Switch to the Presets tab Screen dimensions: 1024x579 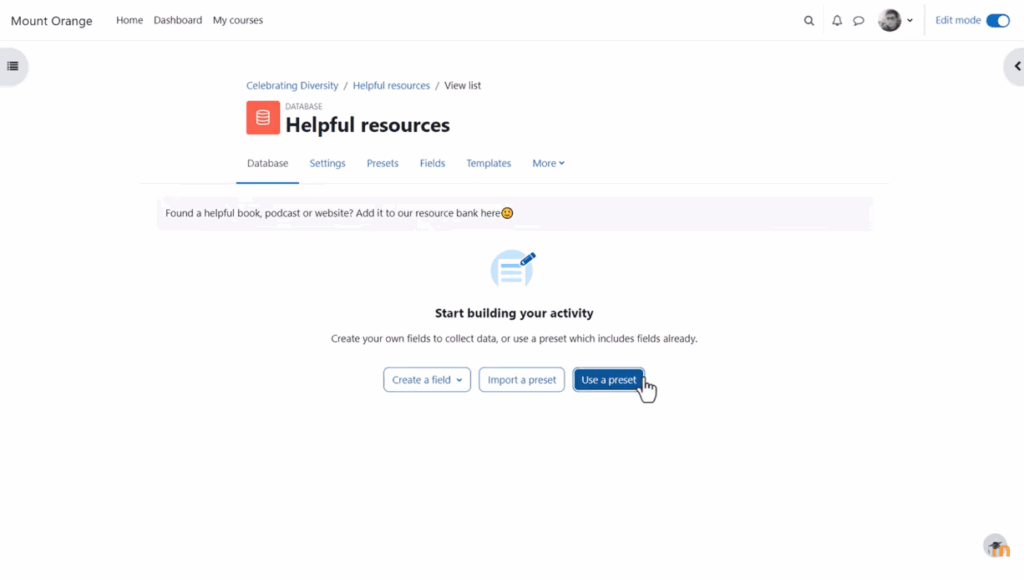click(382, 163)
